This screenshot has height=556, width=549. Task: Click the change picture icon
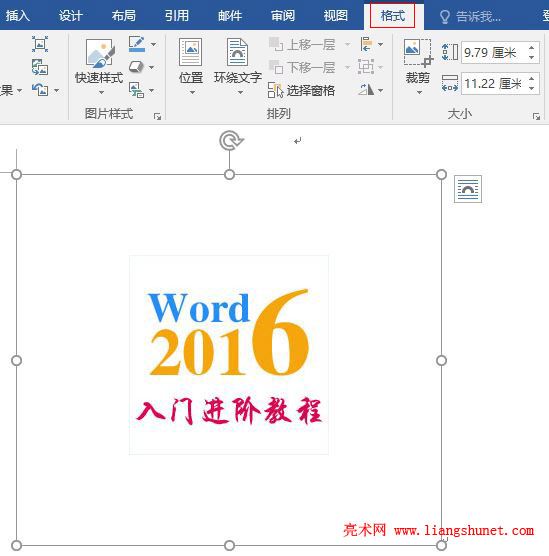click(x=40, y=67)
